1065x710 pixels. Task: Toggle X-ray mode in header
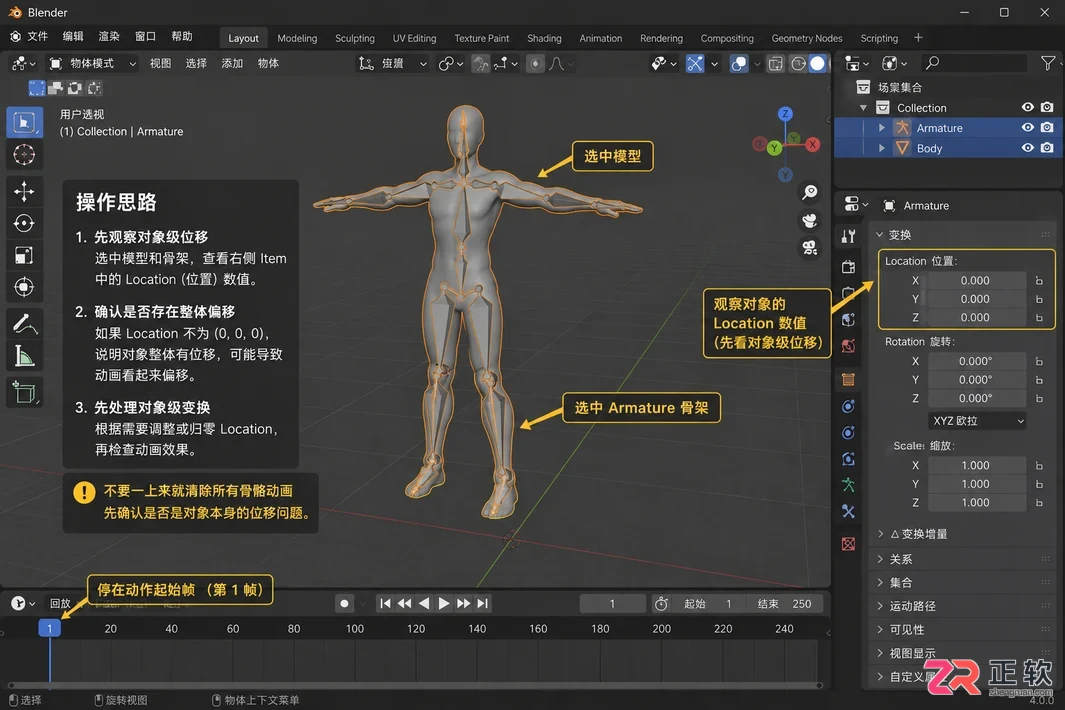click(775, 64)
